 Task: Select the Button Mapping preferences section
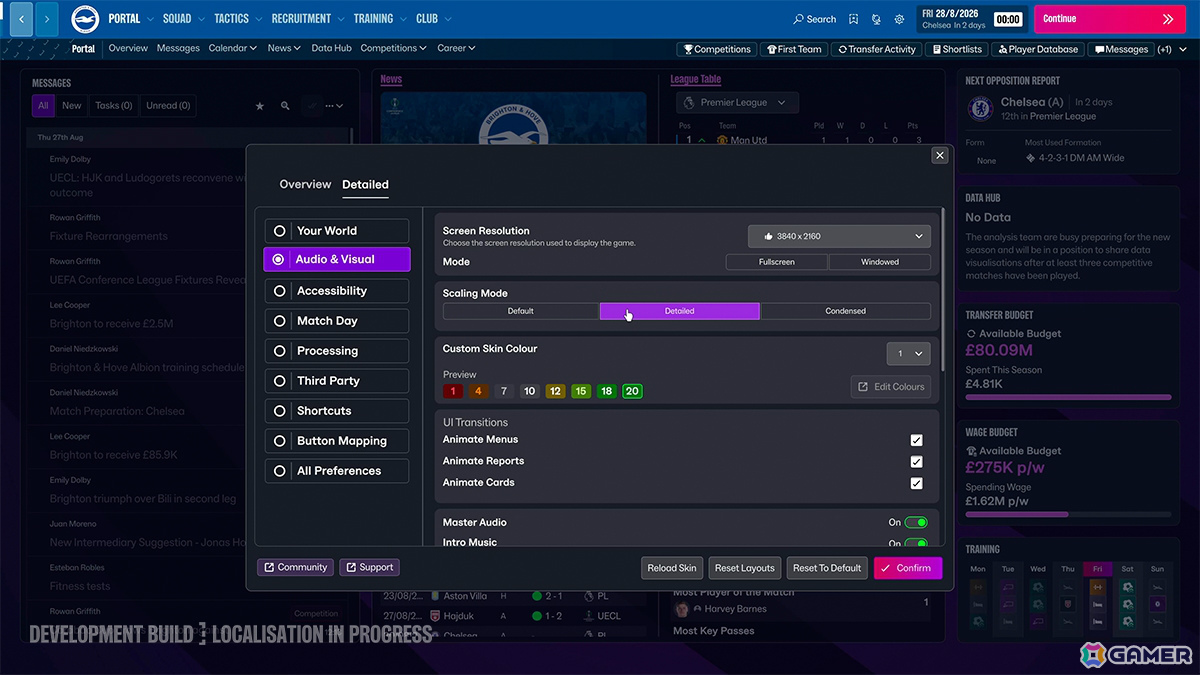[336, 441]
